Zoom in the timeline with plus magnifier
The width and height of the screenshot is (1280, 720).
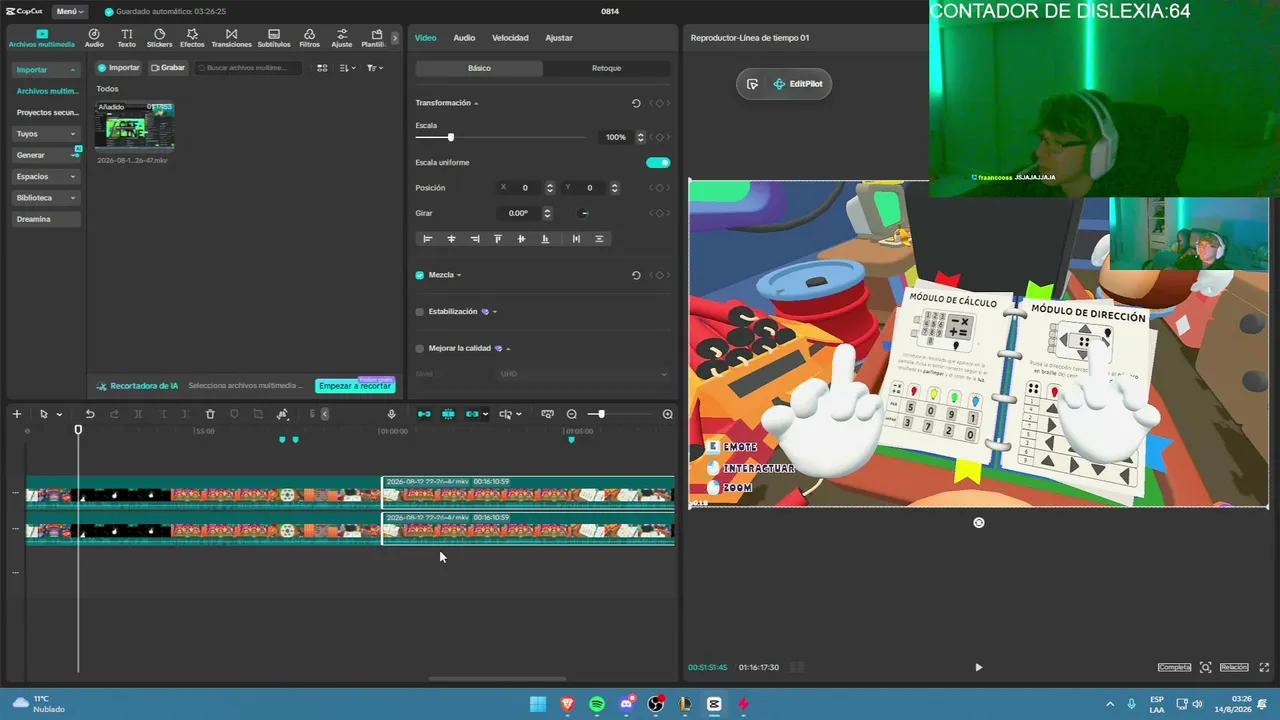coord(668,414)
